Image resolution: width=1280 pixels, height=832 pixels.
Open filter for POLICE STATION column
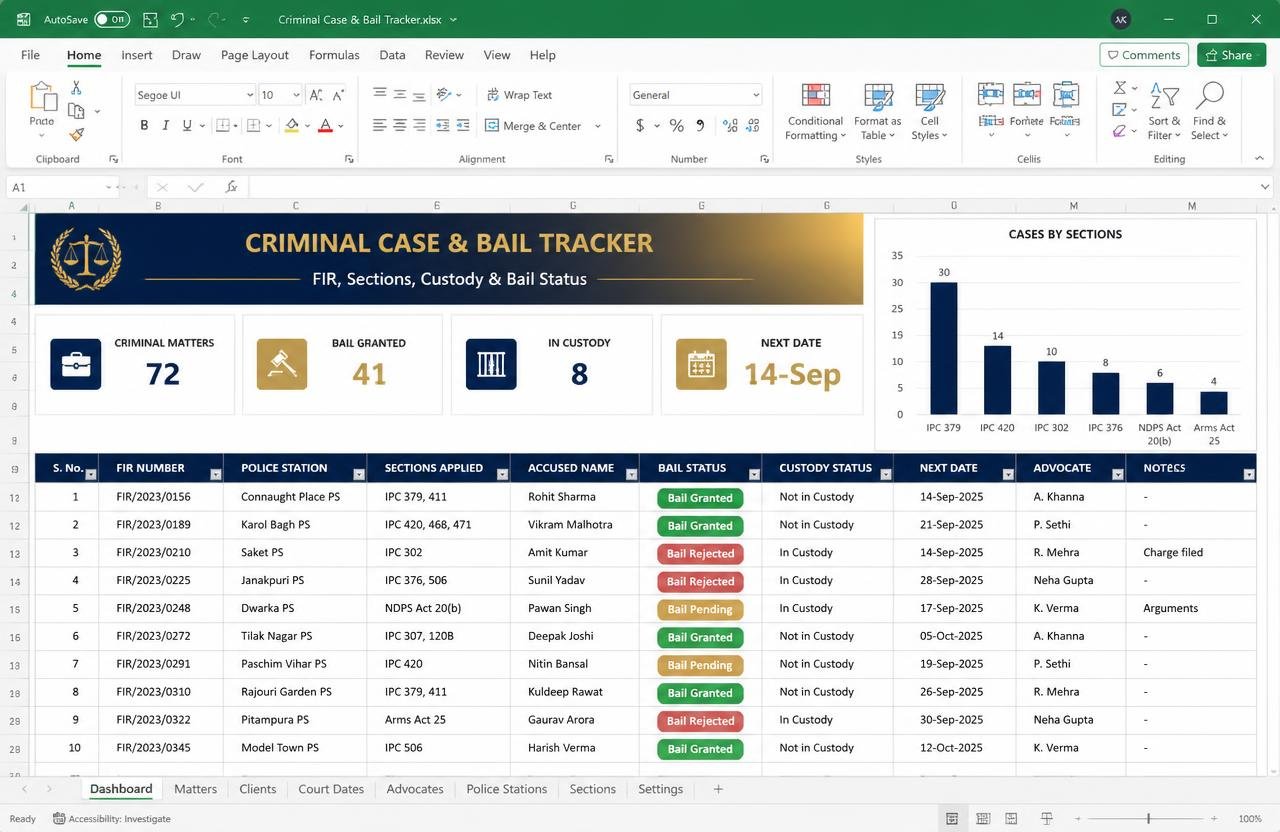[x=360, y=475]
